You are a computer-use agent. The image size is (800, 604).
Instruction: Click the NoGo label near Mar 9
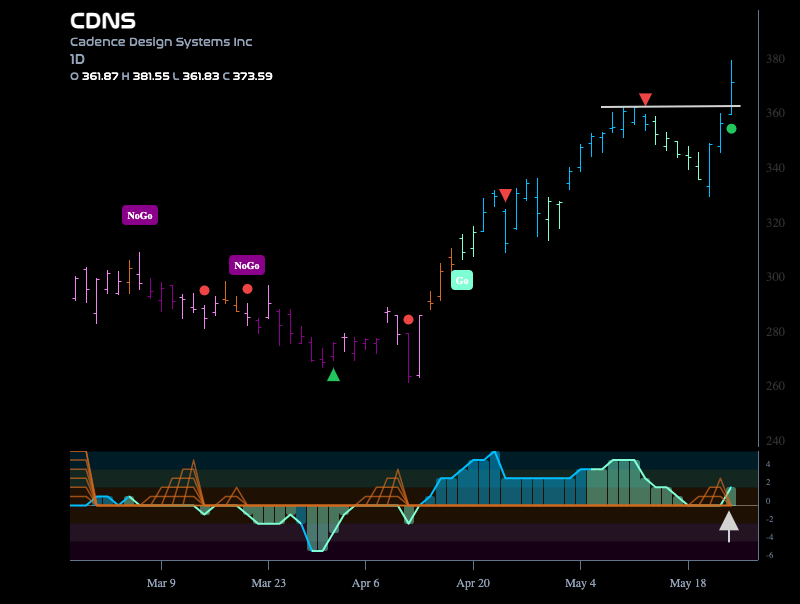pyautogui.click(x=140, y=215)
